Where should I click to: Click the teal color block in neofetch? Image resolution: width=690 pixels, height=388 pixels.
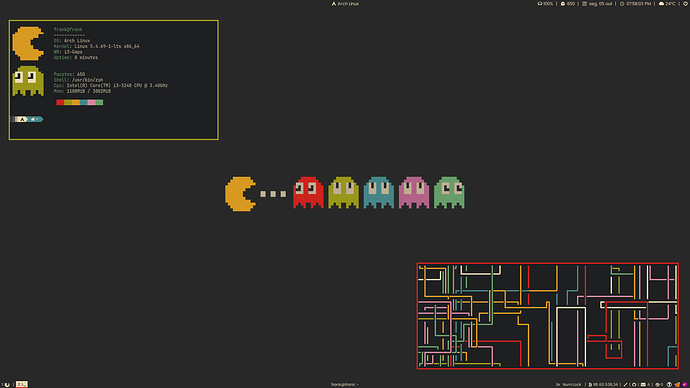tap(84, 102)
